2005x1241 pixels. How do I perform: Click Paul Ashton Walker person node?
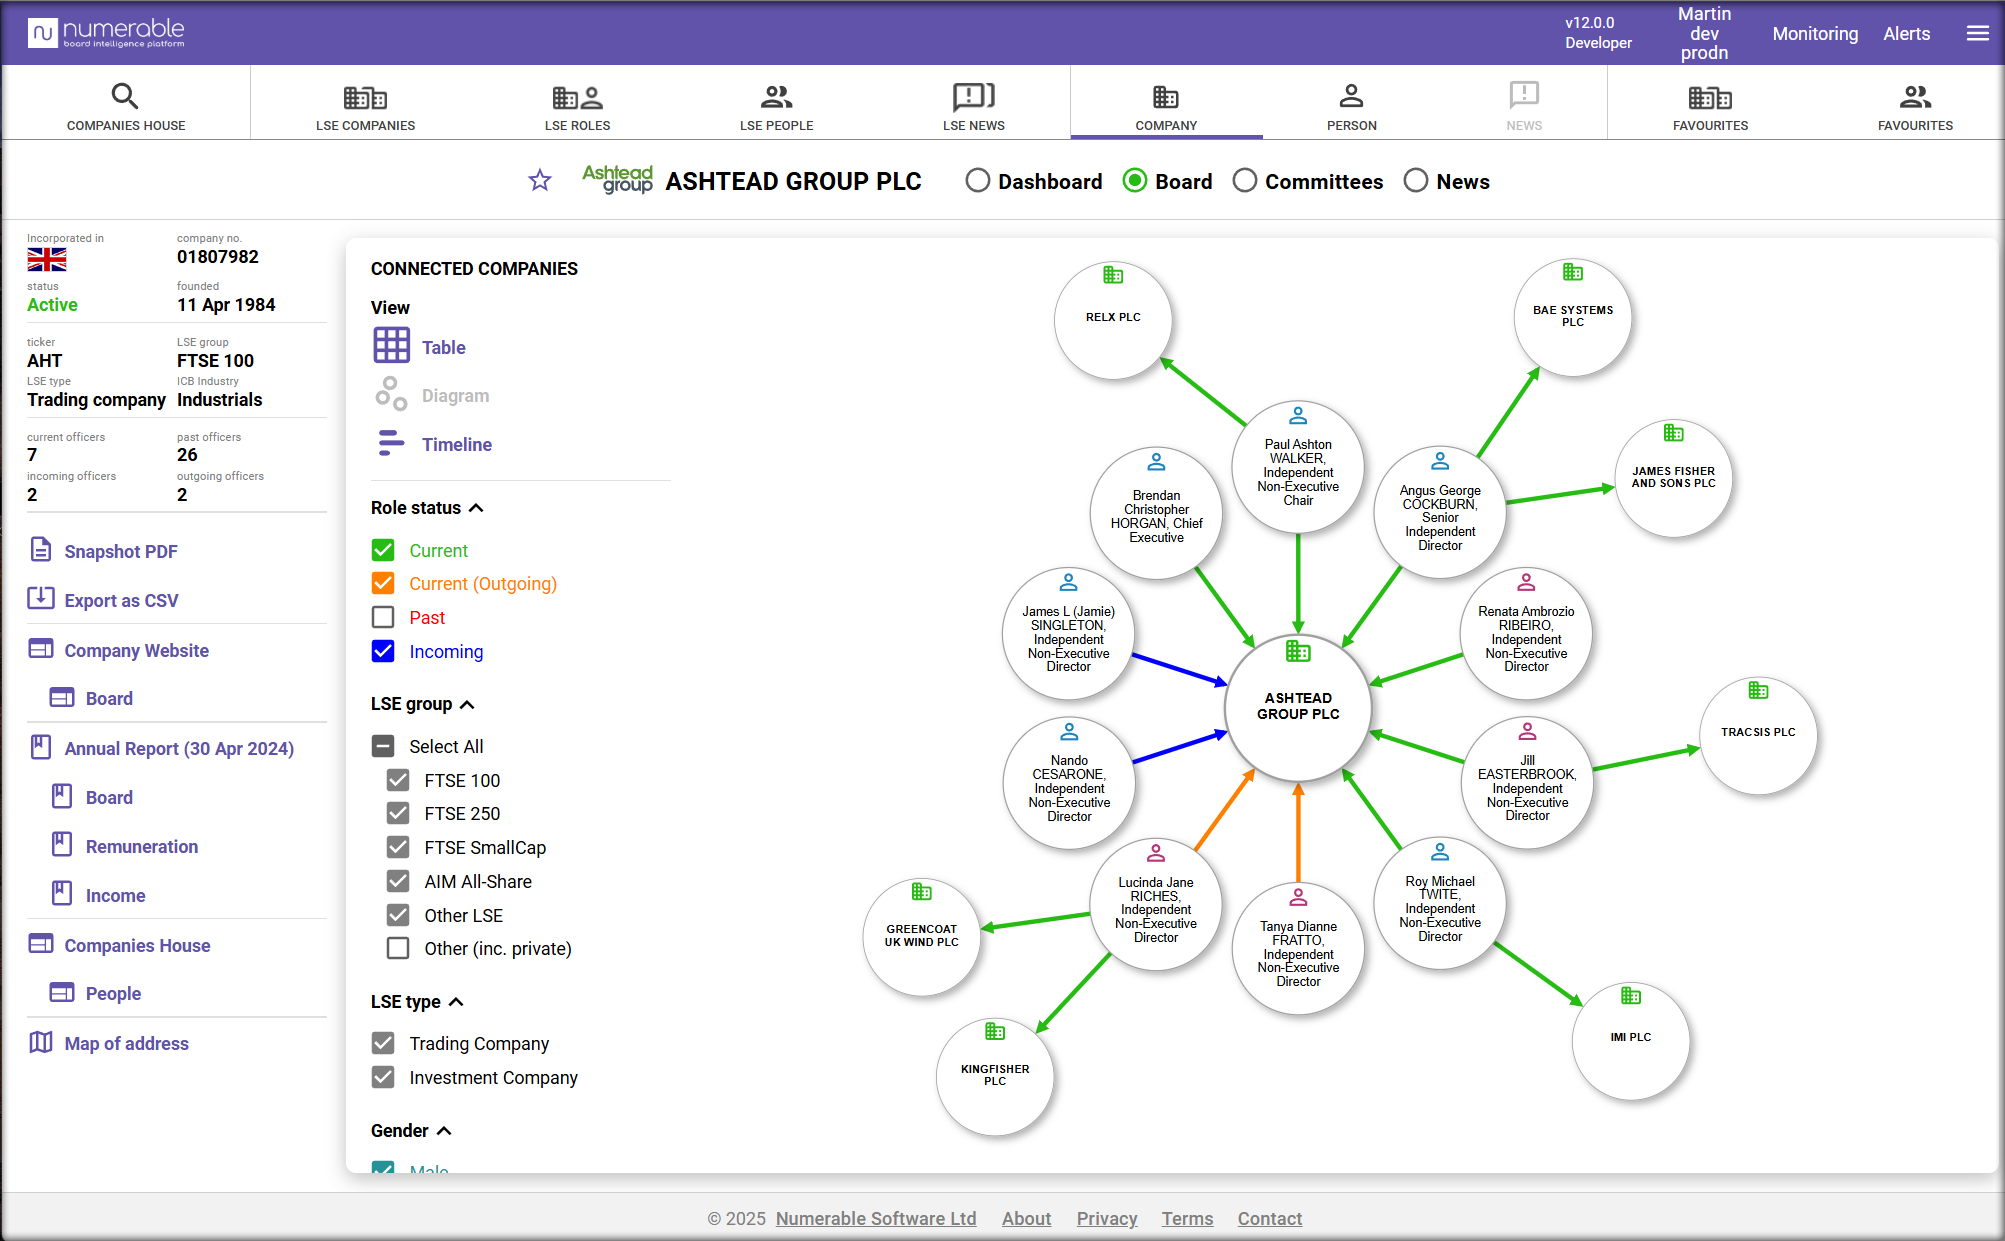coord(1298,466)
